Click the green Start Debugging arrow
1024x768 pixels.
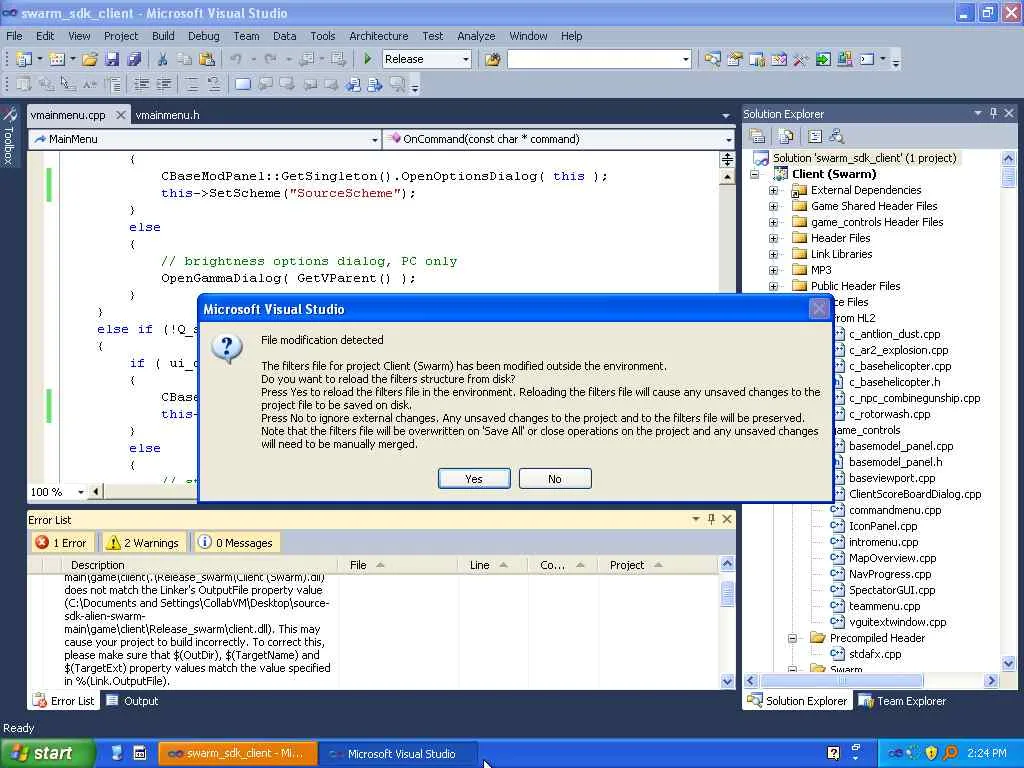pyautogui.click(x=368, y=59)
